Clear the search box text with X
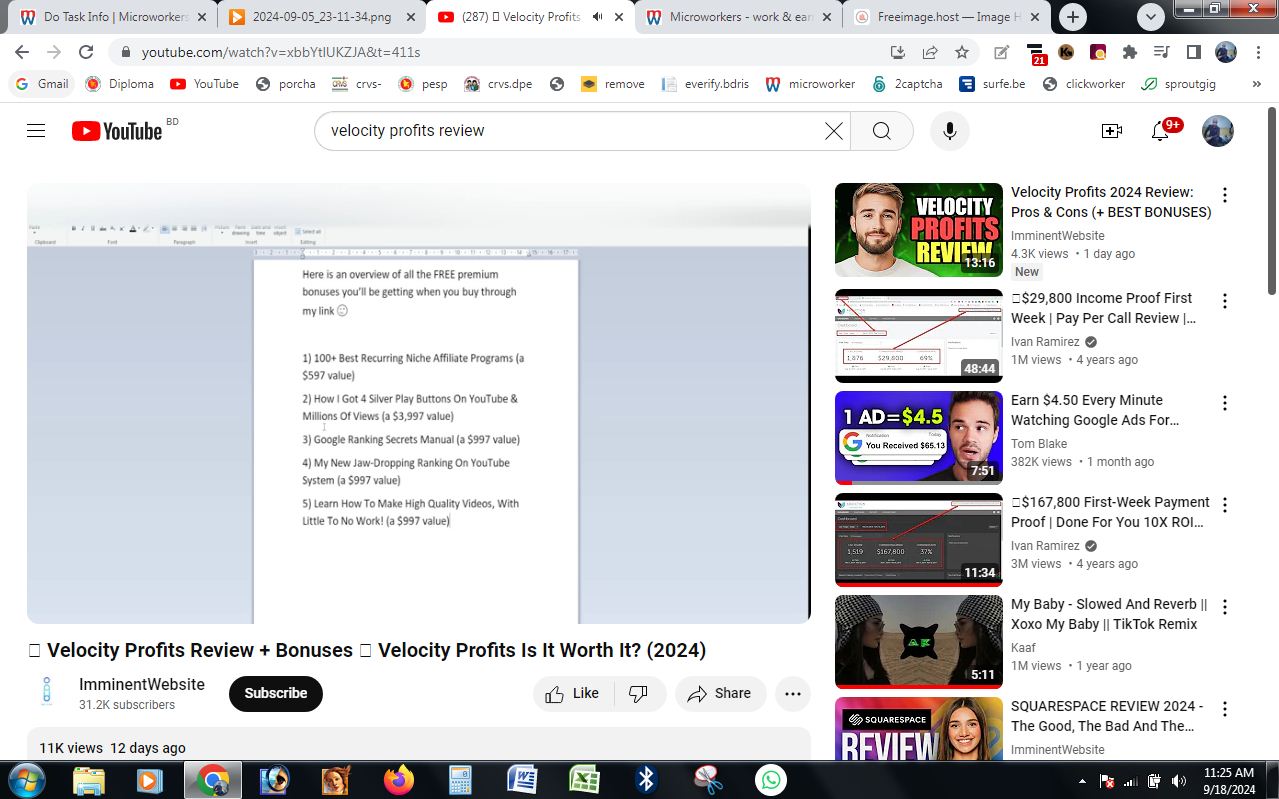 (x=833, y=131)
